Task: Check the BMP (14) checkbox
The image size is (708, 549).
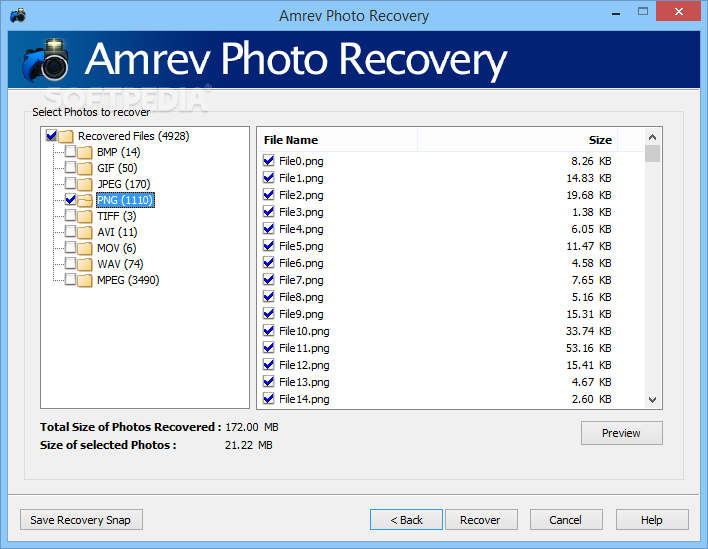Action: 70,151
